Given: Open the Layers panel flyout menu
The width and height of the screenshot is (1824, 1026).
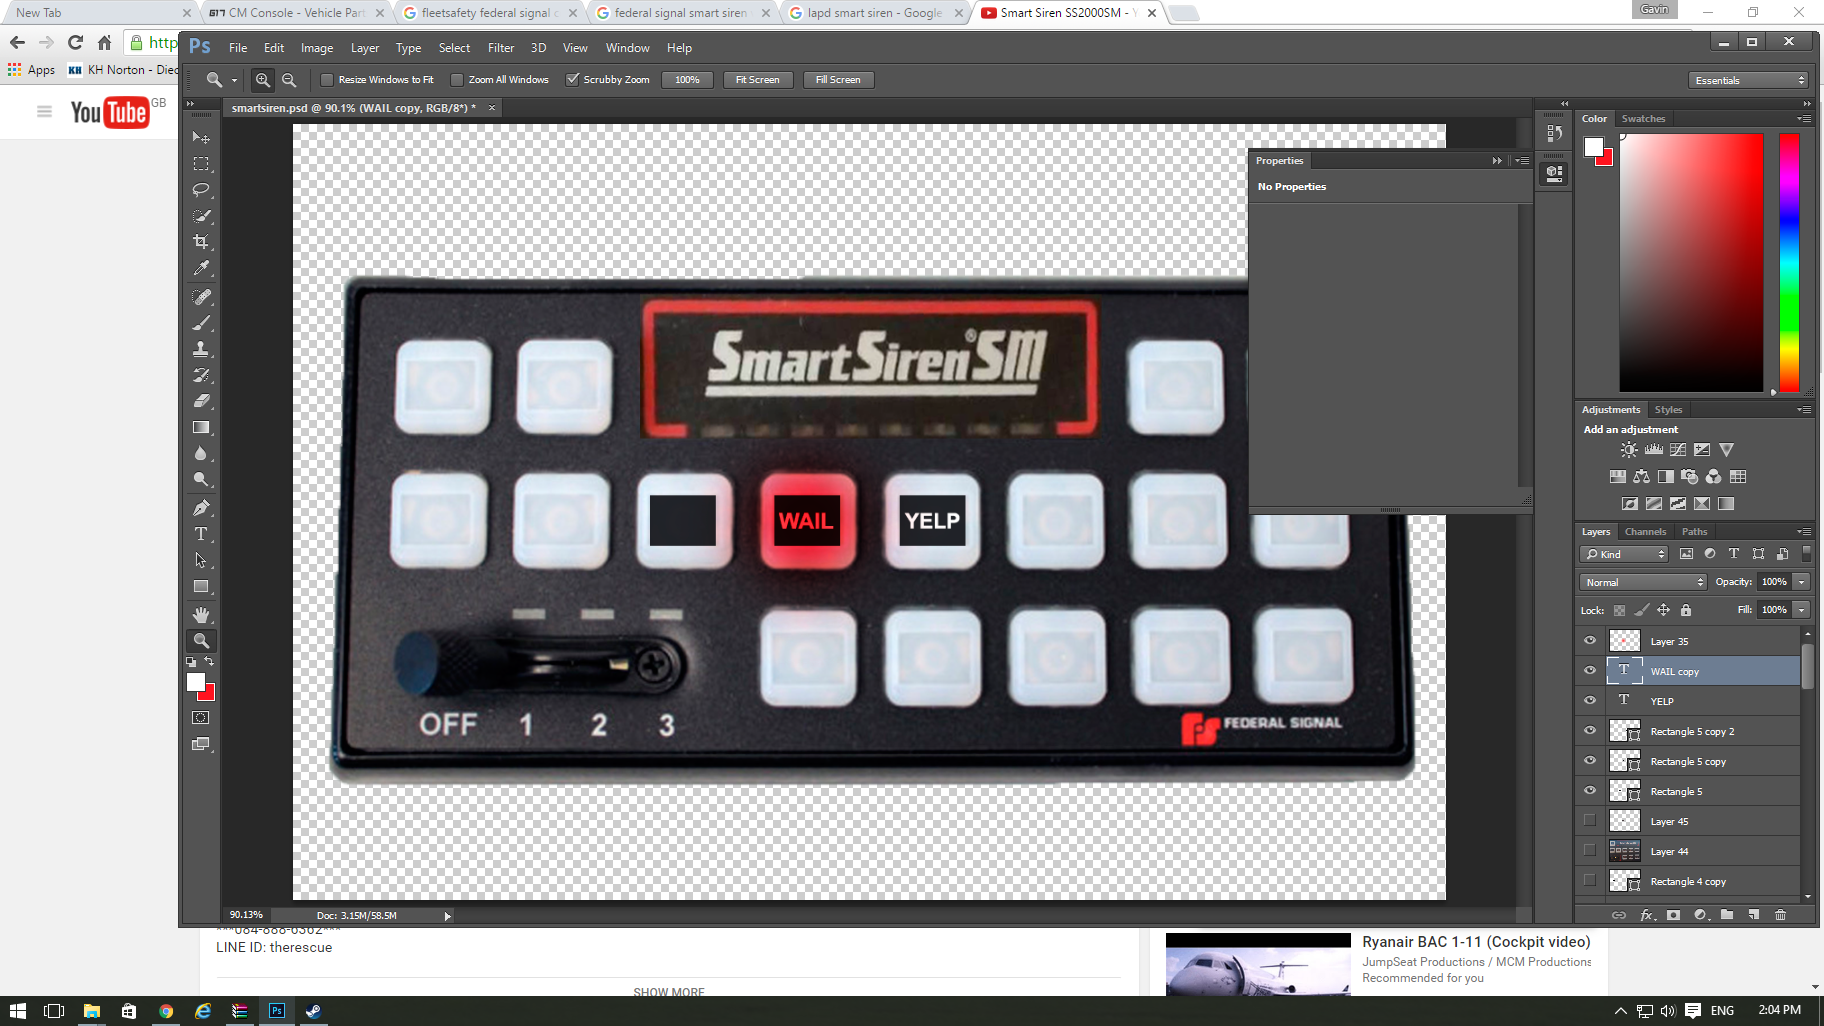Looking at the screenshot, I should (1804, 532).
